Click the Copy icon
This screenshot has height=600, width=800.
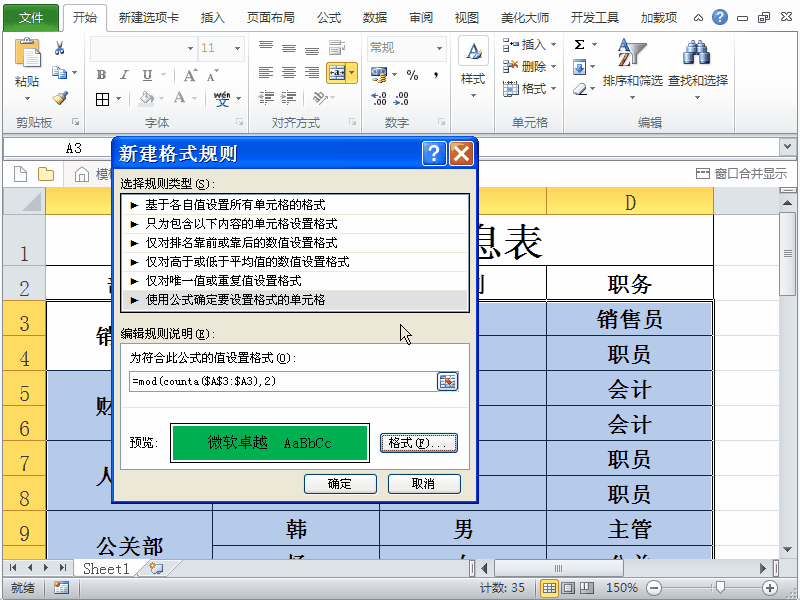click(60, 73)
